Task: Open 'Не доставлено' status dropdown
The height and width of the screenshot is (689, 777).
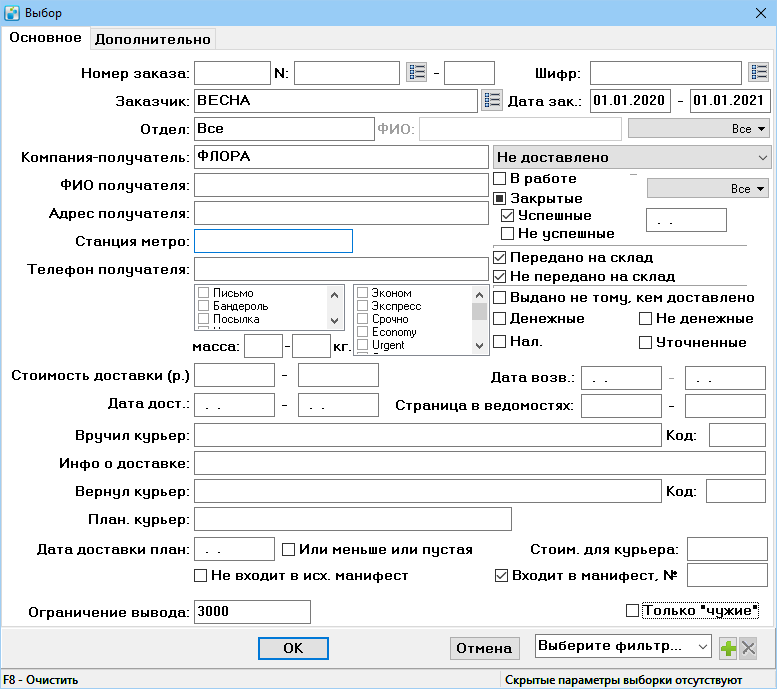Action: (x=632, y=158)
